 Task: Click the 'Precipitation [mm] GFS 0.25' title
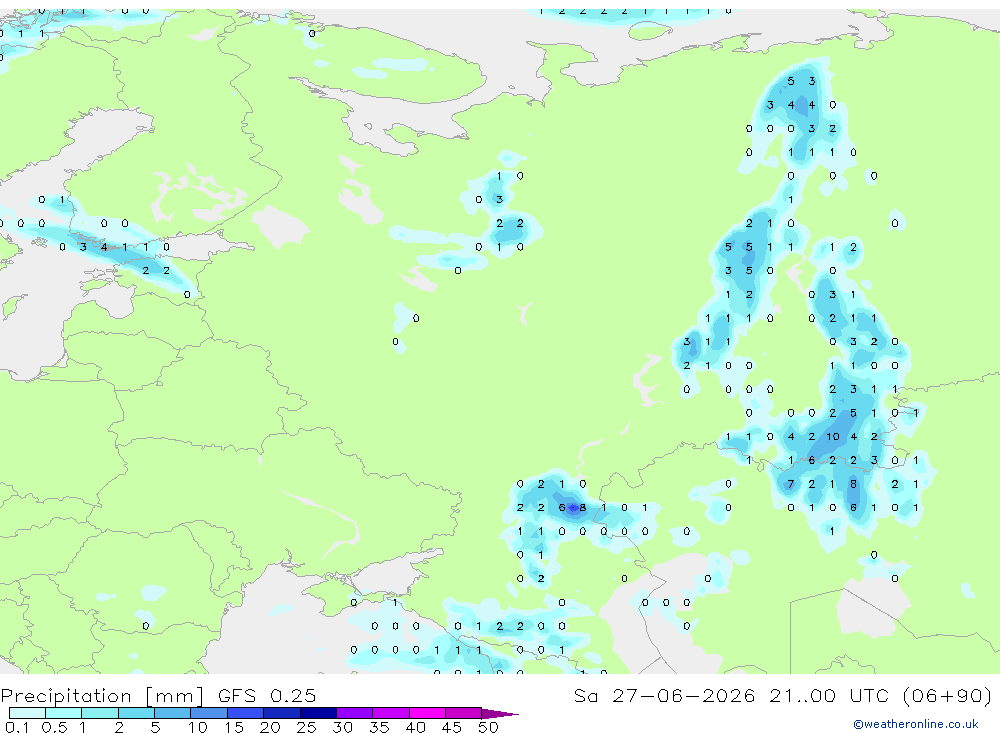pos(158,695)
